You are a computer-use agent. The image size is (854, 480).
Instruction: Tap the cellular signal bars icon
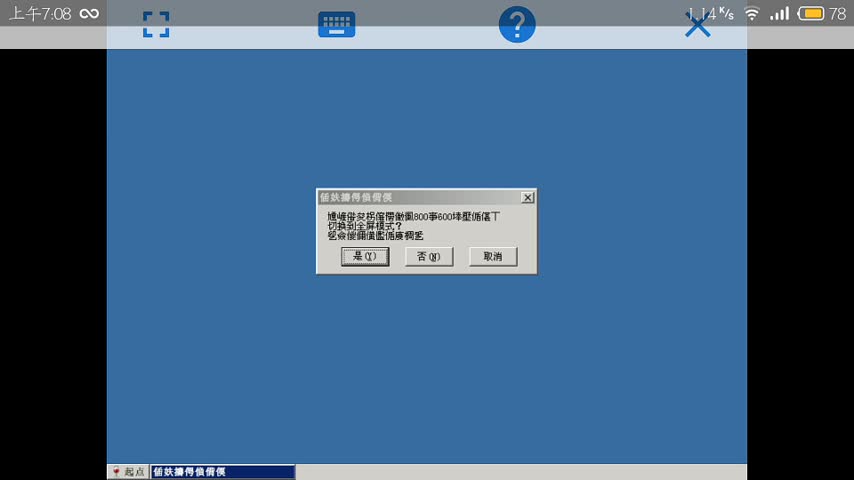click(x=780, y=13)
